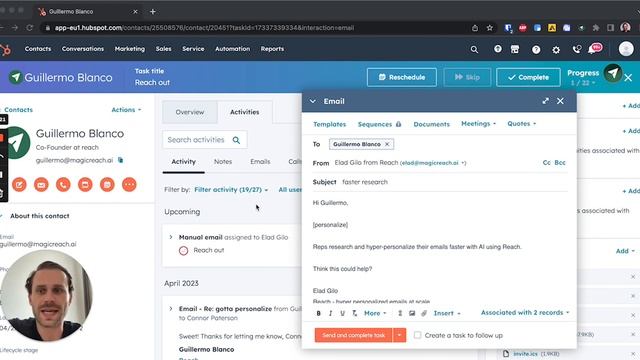Open the Service nav menu
This screenshot has height=360, width=640.
193,49
